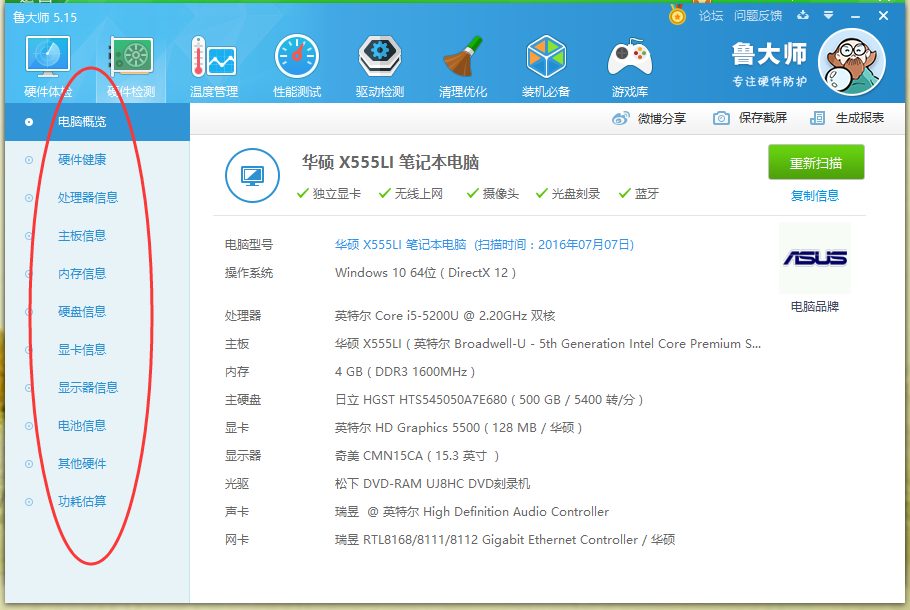Share via 微博分享

[x=649, y=118]
